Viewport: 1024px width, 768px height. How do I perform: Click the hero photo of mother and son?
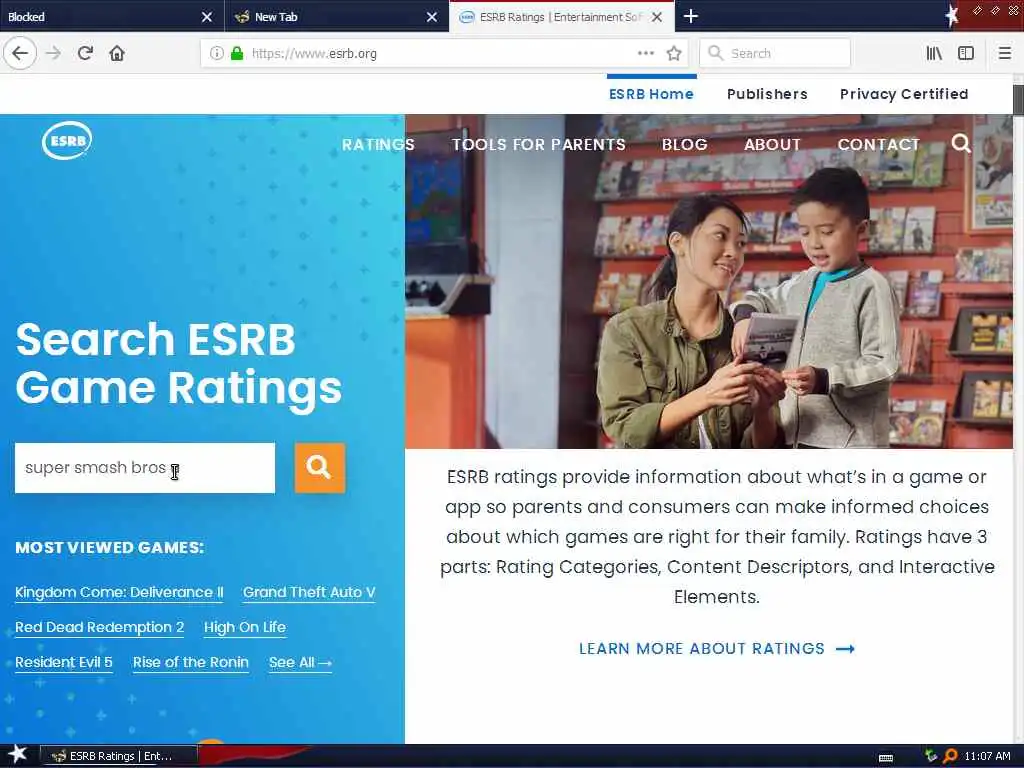coord(709,281)
